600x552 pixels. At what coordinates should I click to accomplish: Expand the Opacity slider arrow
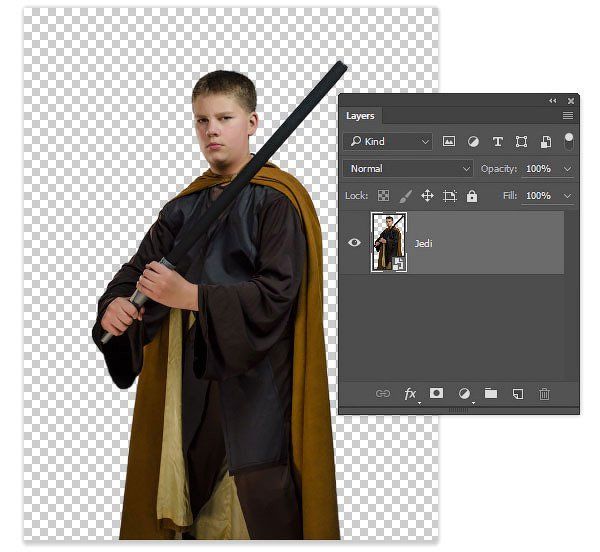pyautogui.click(x=567, y=169)
